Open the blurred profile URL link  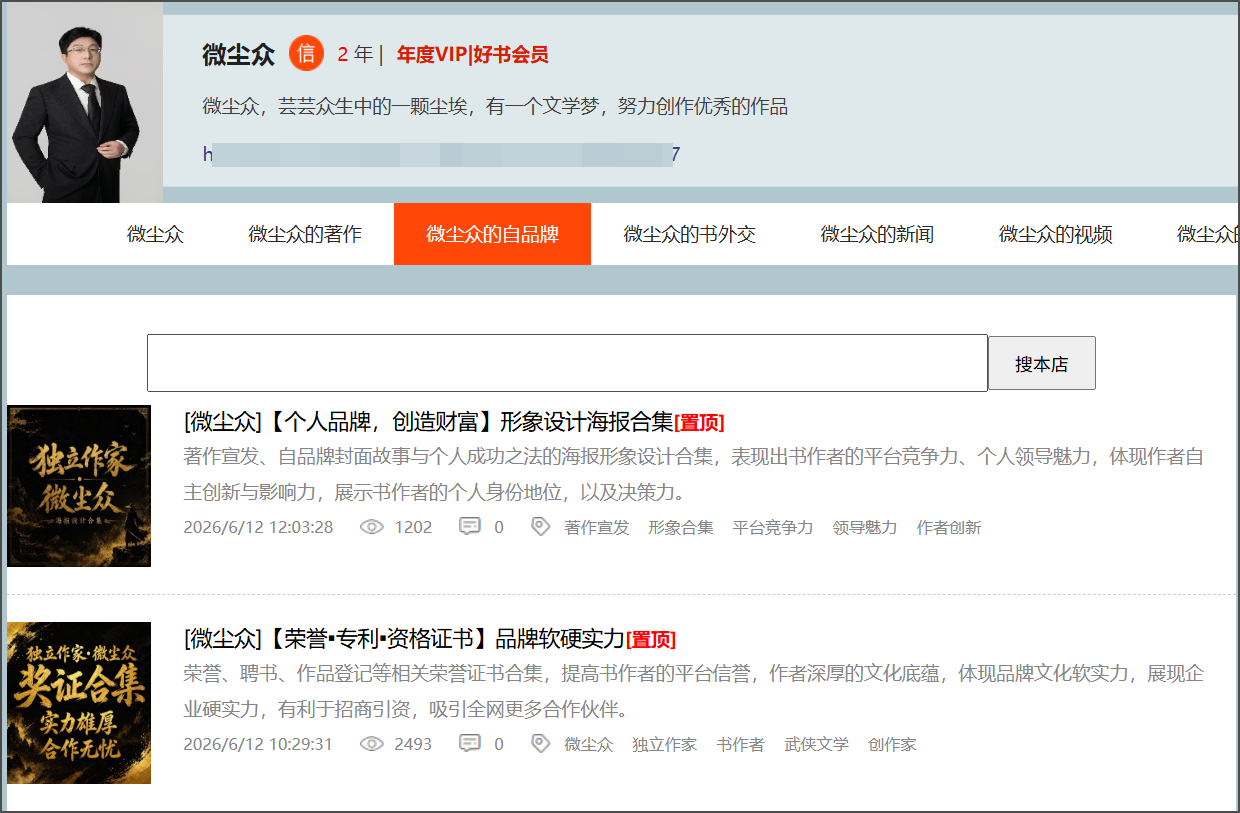pyautogui.click(x=441, y=154)
